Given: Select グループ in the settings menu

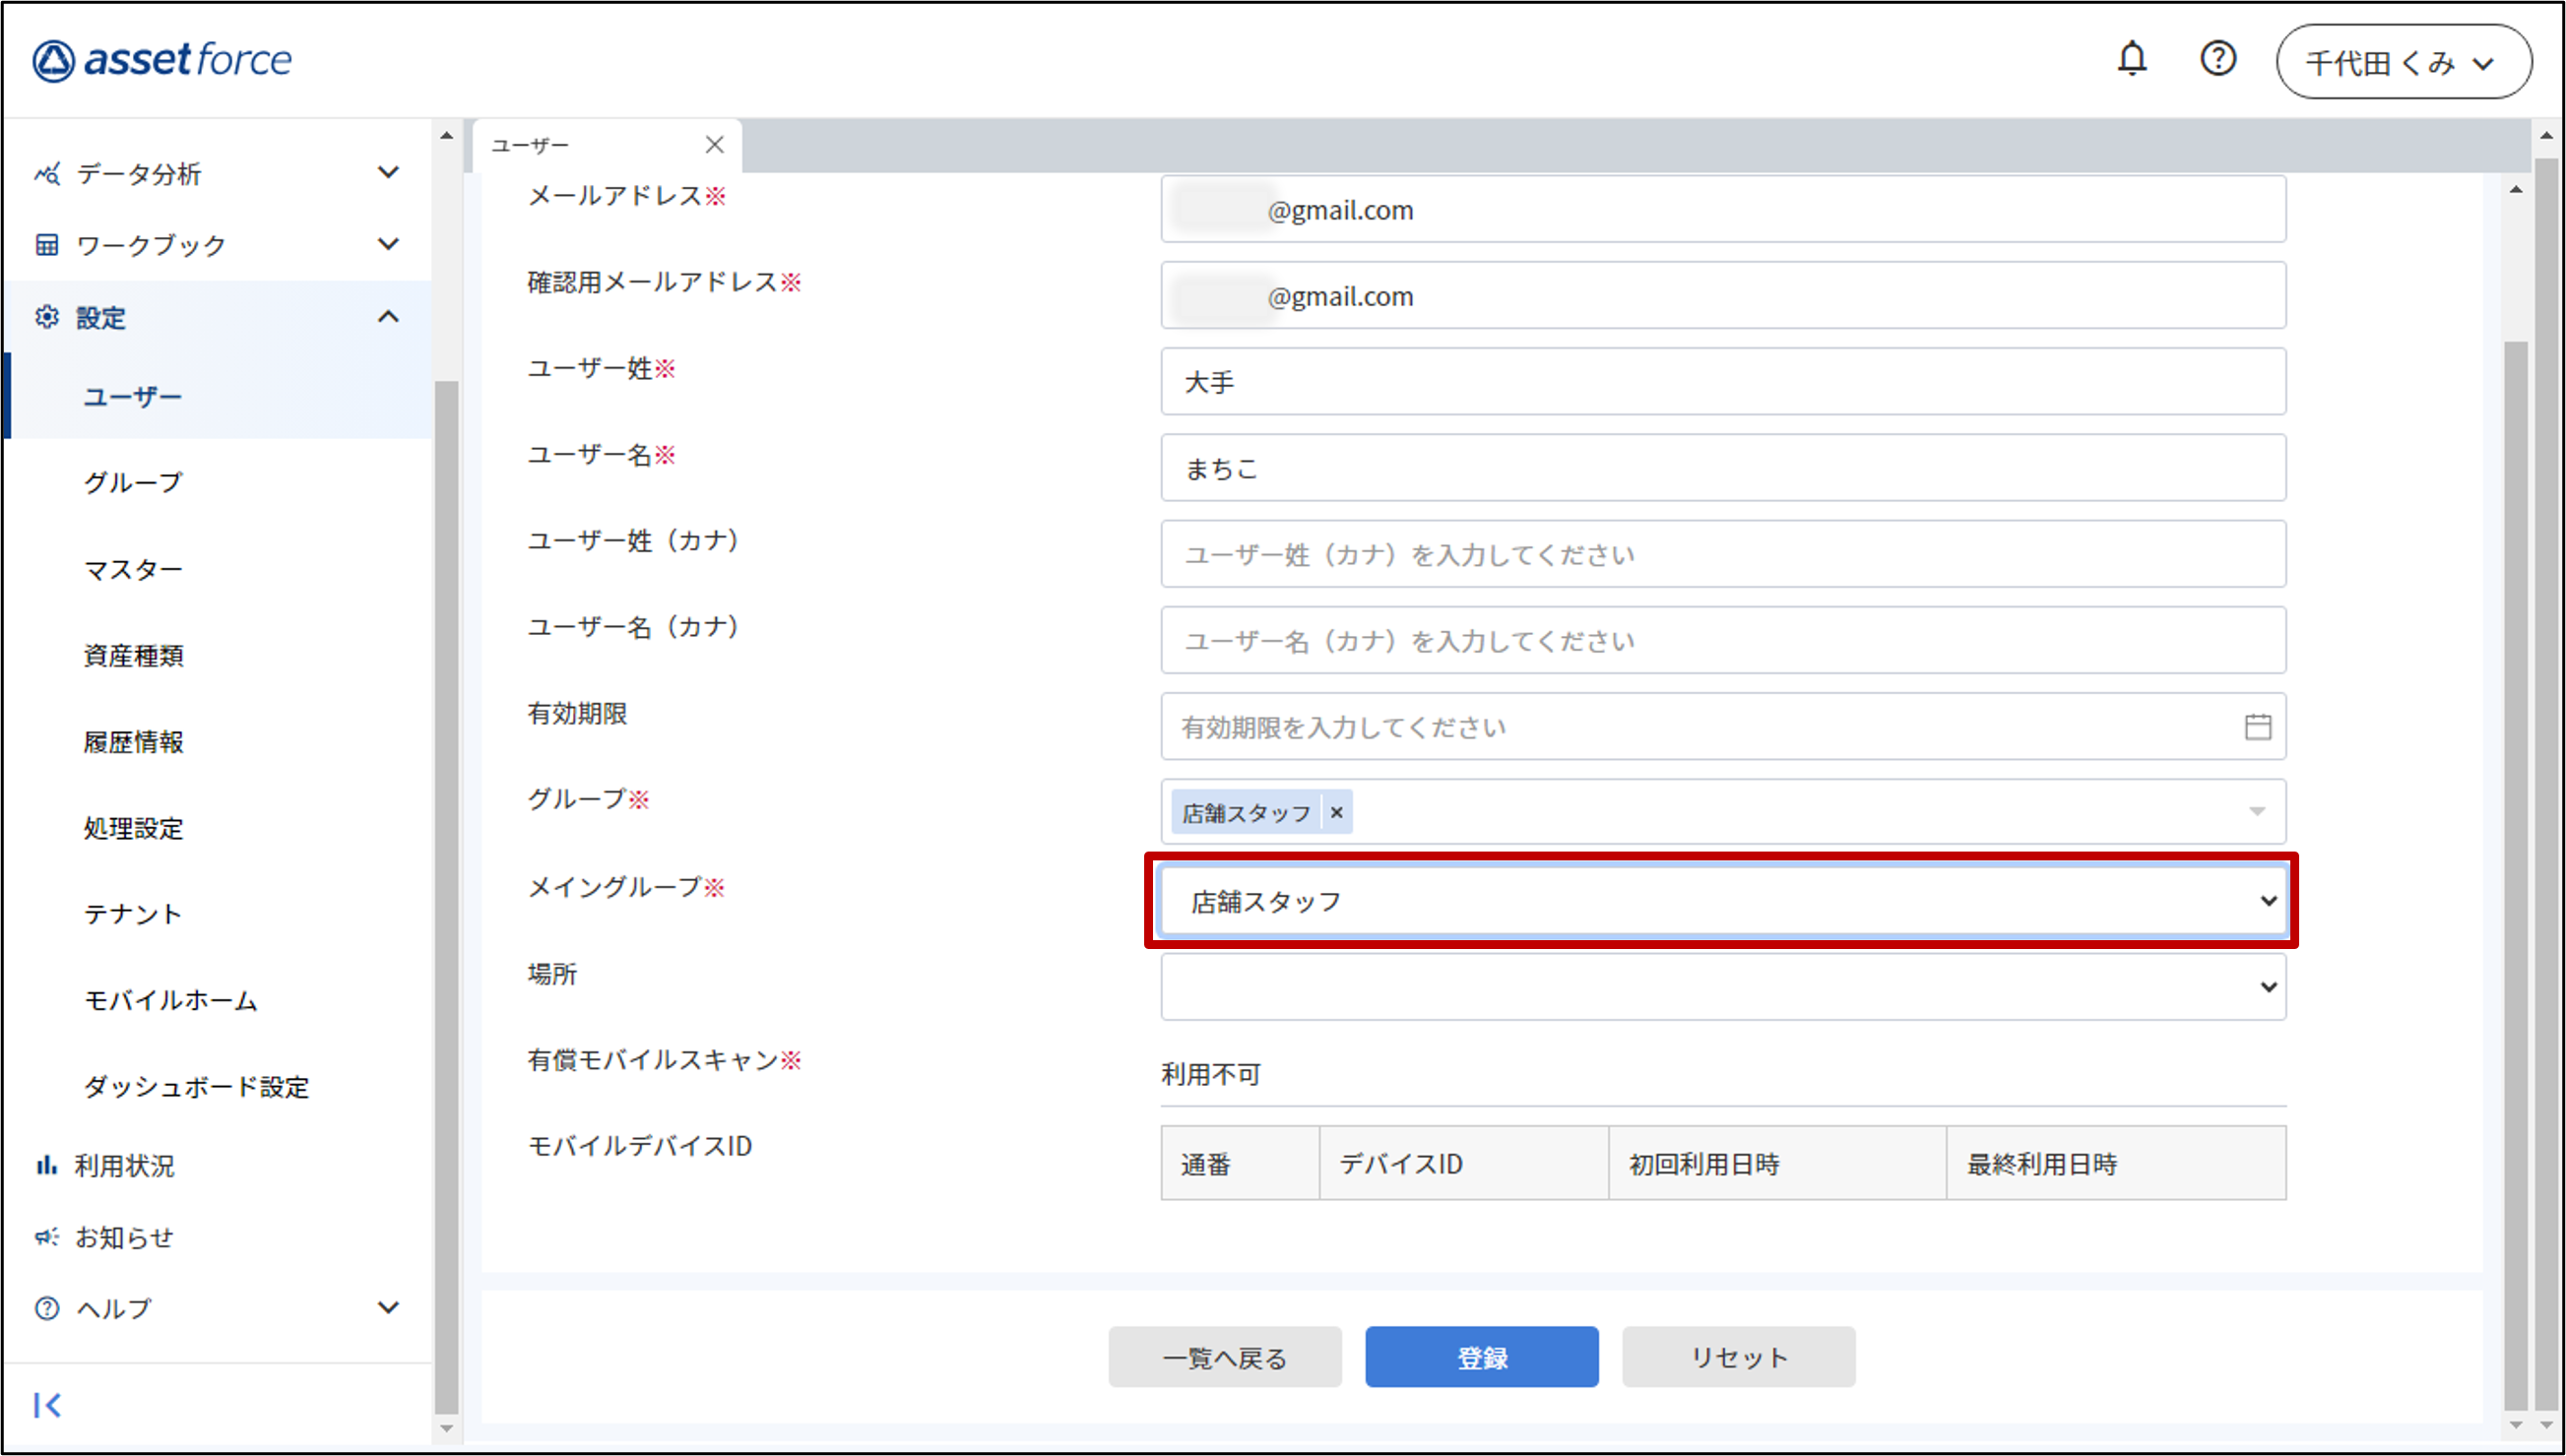Looking at the screenshot, I should coord(133,483).
